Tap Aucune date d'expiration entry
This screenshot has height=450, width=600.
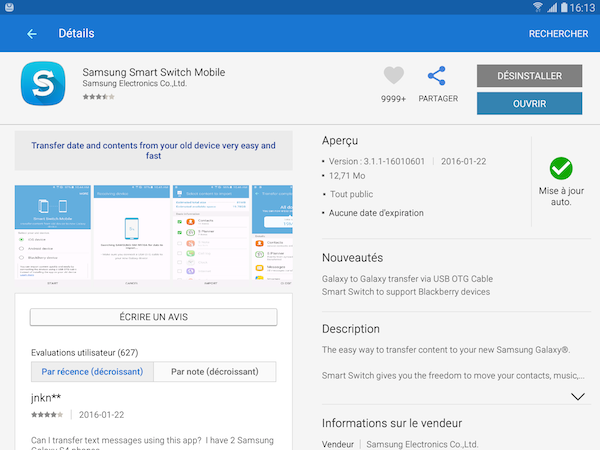click(x=376, y=213)
